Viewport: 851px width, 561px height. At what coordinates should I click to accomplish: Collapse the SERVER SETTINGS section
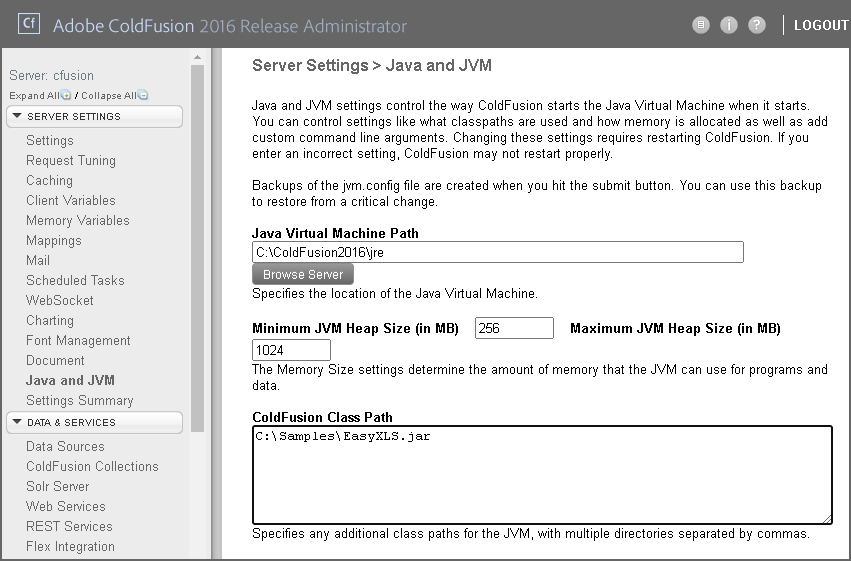(94, 117)
